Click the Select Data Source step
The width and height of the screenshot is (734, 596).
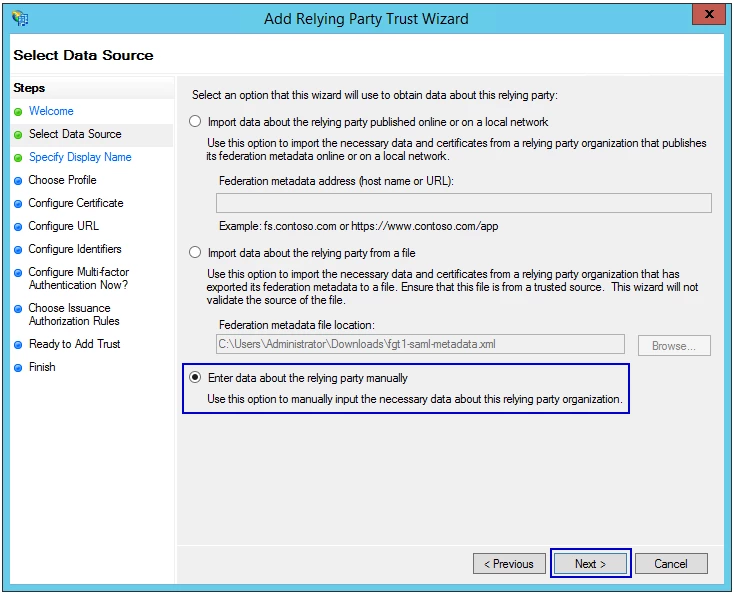(75, 134)
